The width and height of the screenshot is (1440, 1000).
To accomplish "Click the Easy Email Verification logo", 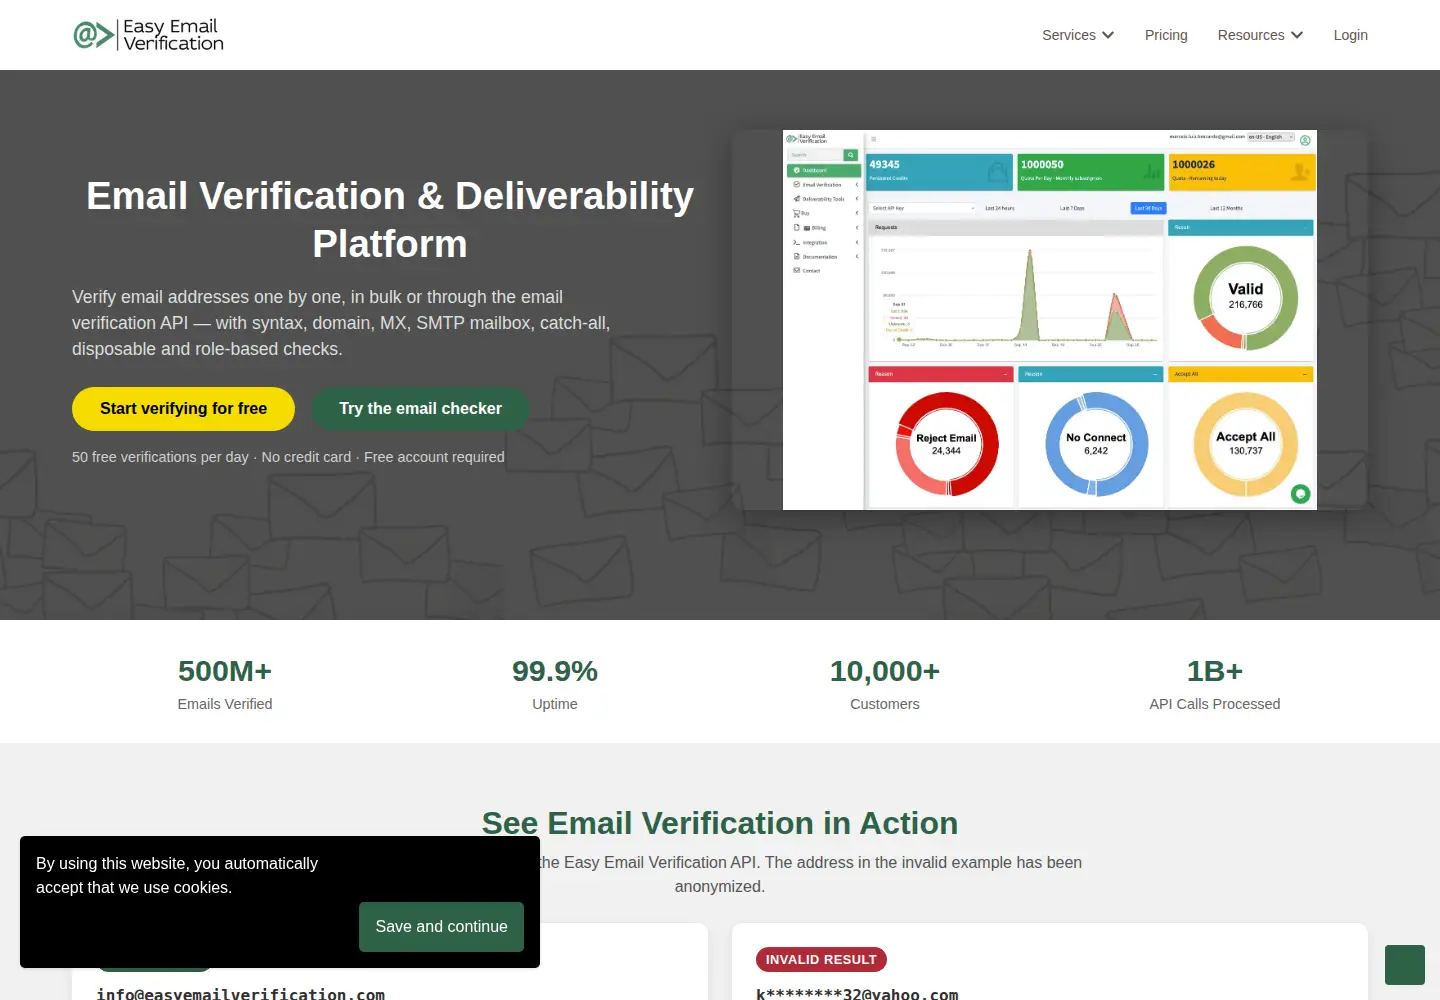I will 149,35.
